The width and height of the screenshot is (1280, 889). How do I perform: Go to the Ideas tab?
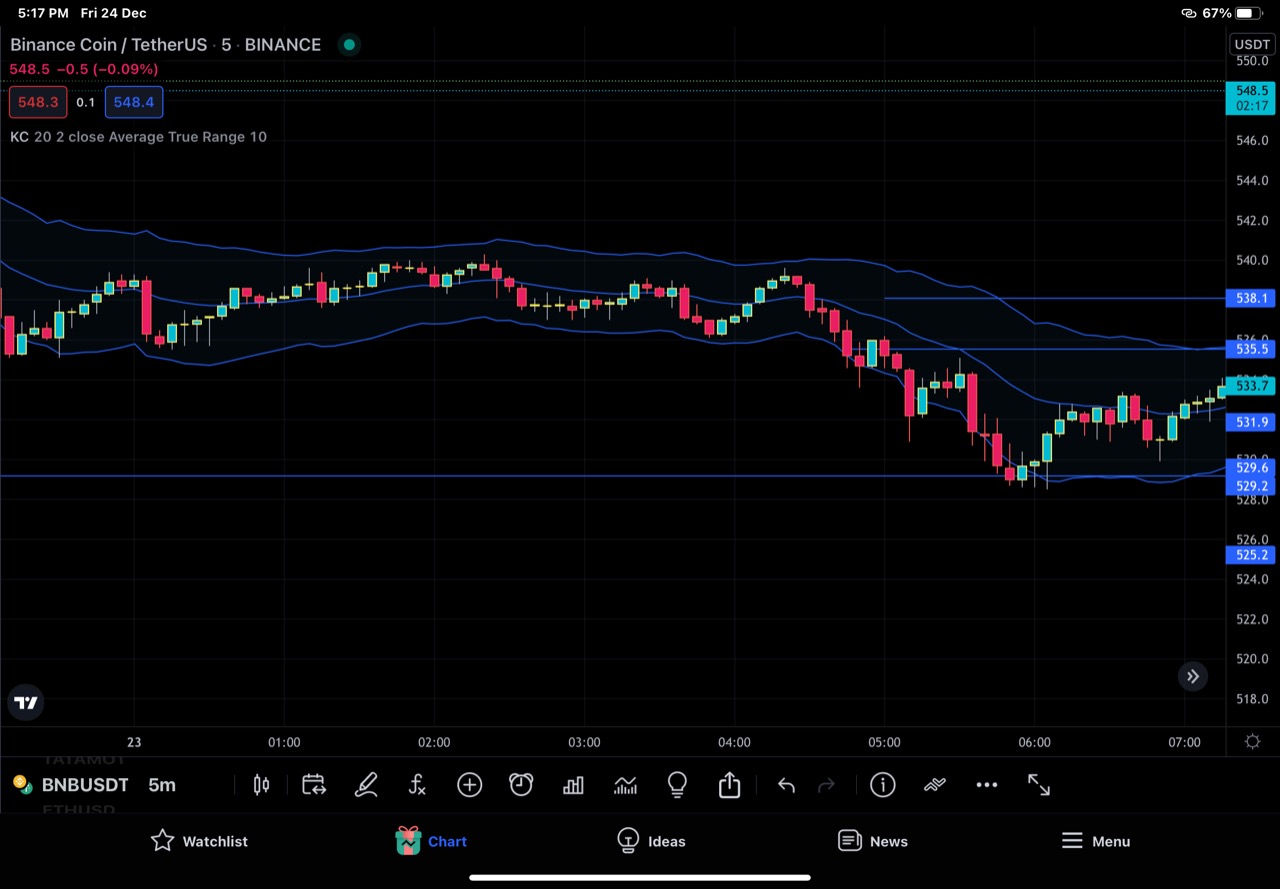pos(651,841)
